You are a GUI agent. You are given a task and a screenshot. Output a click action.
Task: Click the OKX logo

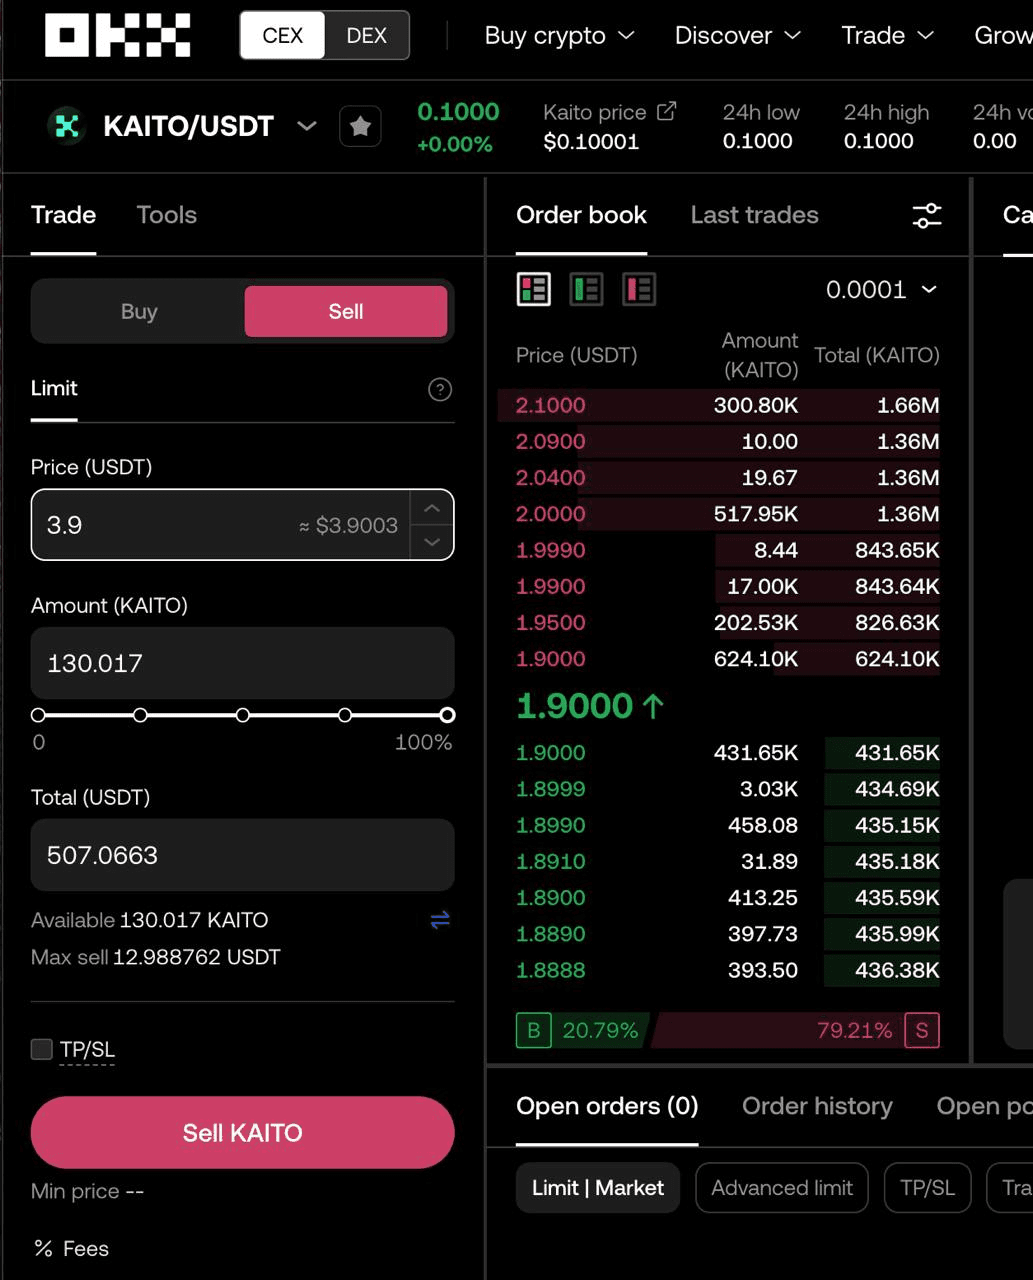[x=117, y=35]
